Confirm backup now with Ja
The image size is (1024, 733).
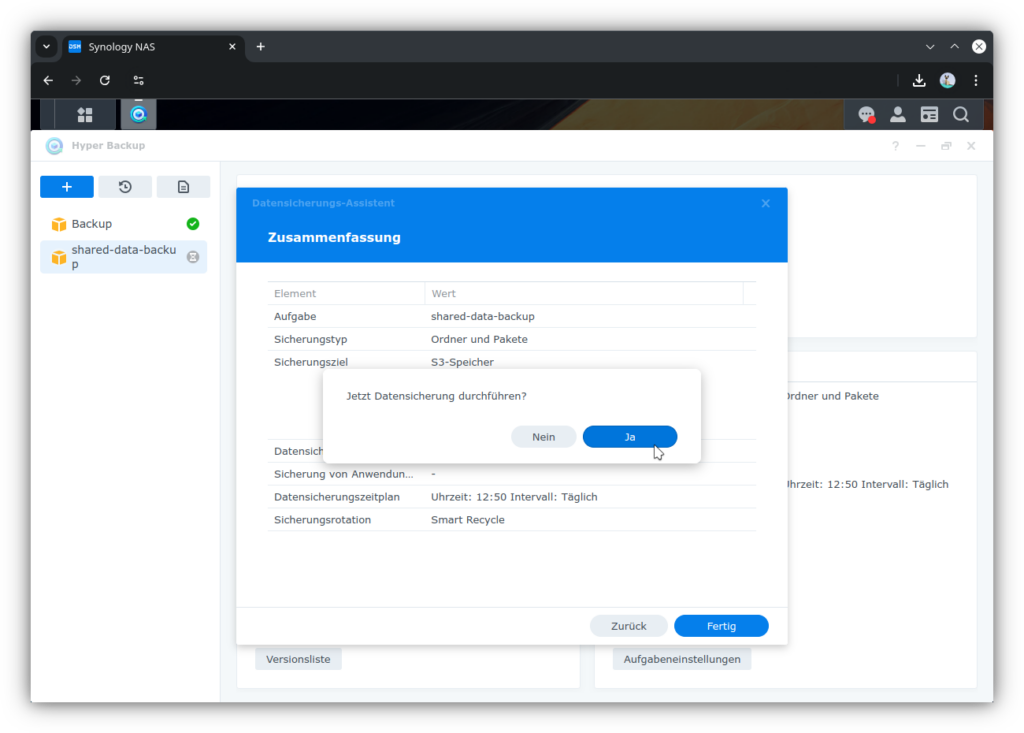coord(630,437)
